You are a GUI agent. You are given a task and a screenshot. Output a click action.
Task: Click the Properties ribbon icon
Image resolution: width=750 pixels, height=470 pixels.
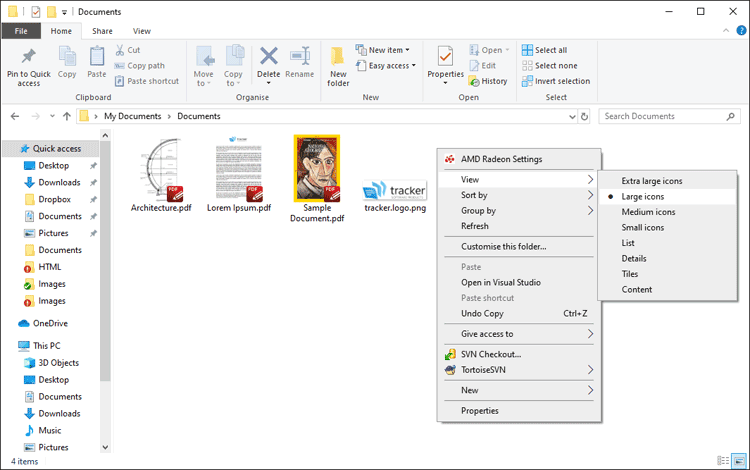[x=445, y=57]
